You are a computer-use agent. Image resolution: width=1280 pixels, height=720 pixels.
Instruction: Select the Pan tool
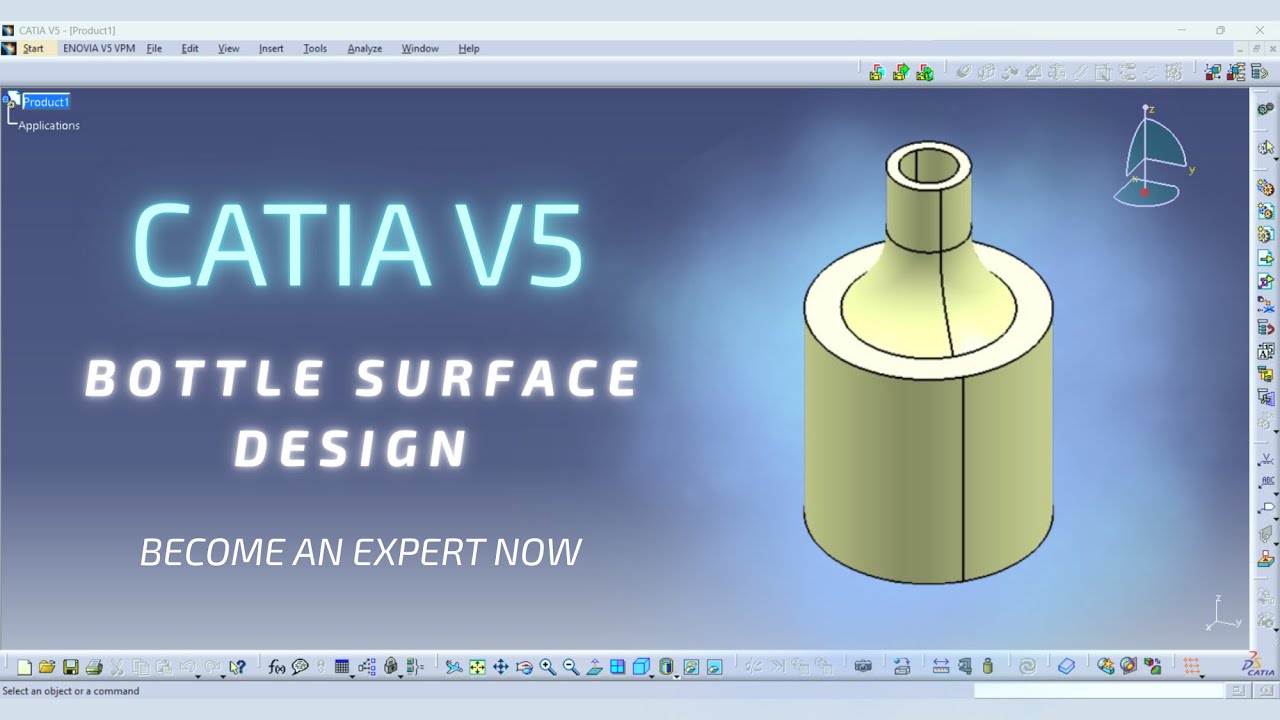(x=500, y=667)
